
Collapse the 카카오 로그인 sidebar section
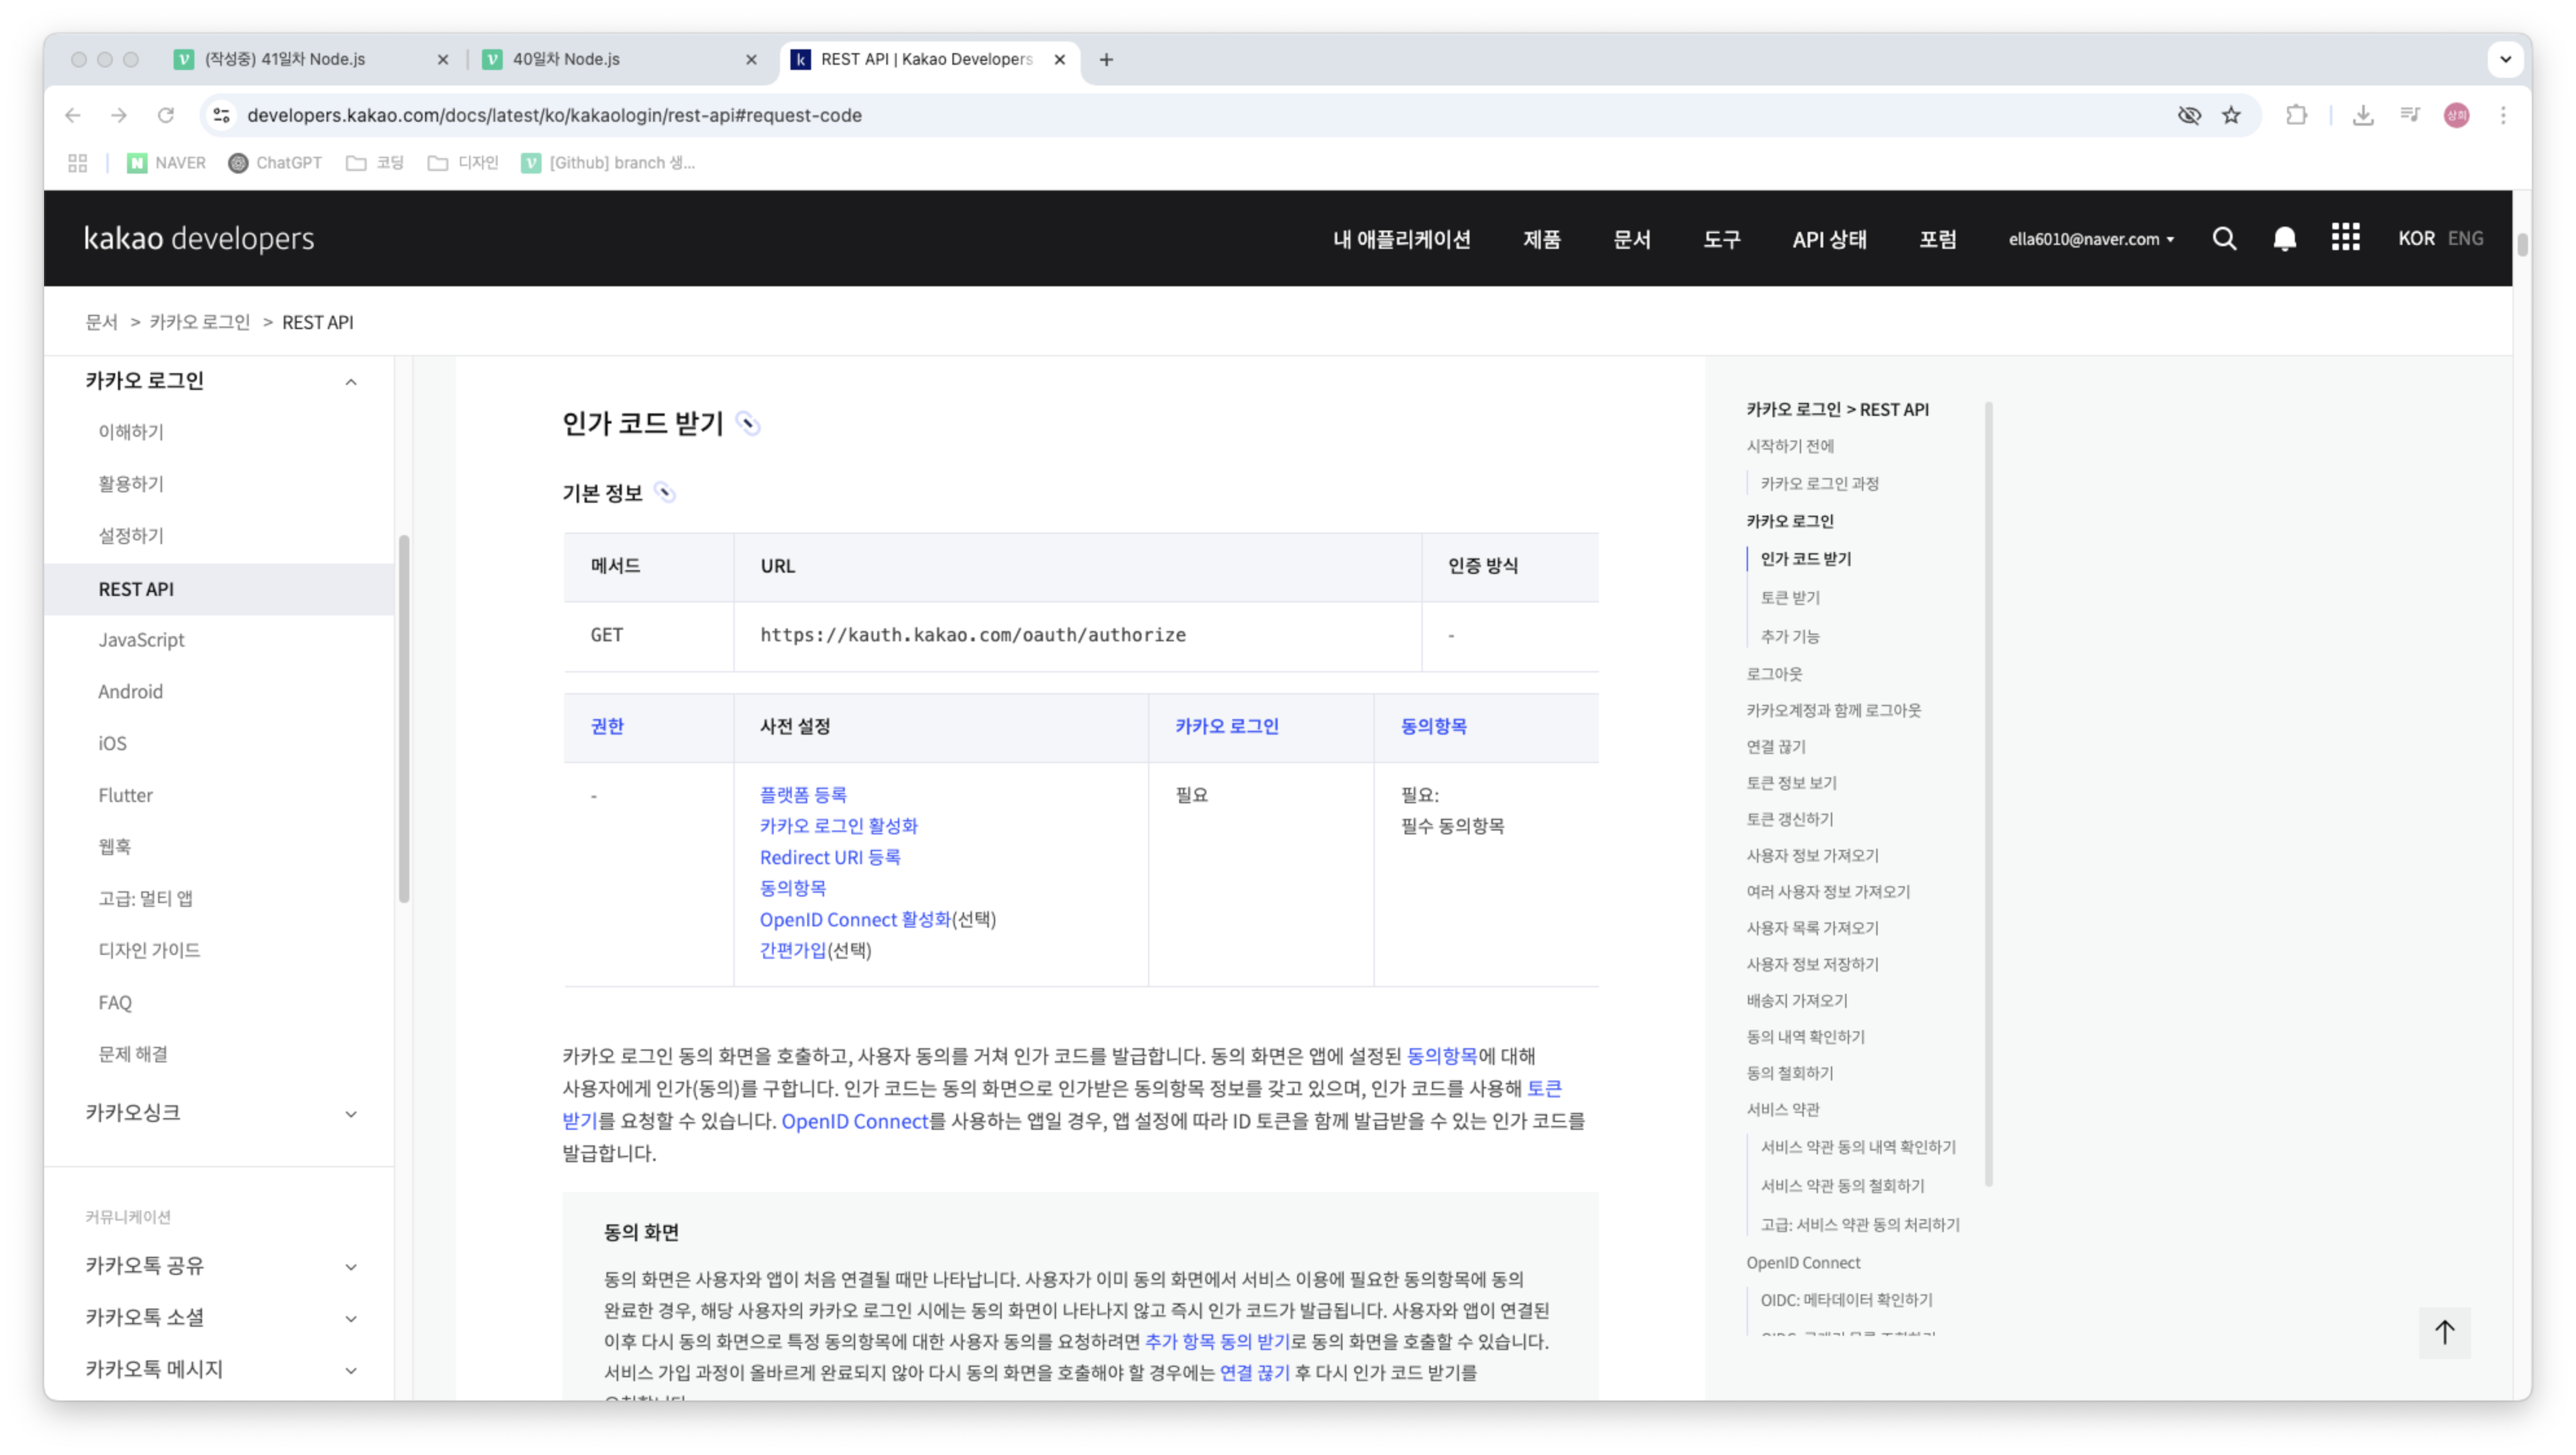click(351, 381)
